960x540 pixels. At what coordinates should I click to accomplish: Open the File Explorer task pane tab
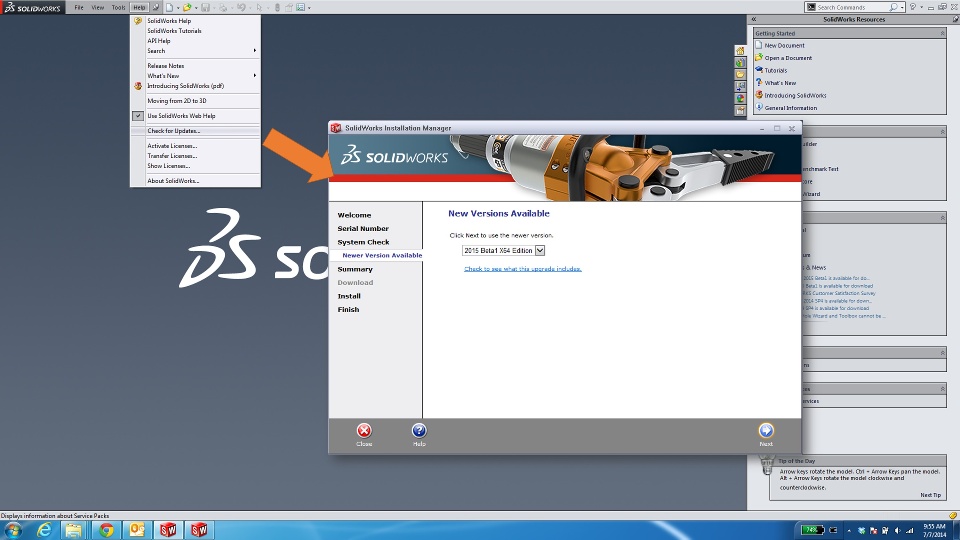[x=740, y=74]
